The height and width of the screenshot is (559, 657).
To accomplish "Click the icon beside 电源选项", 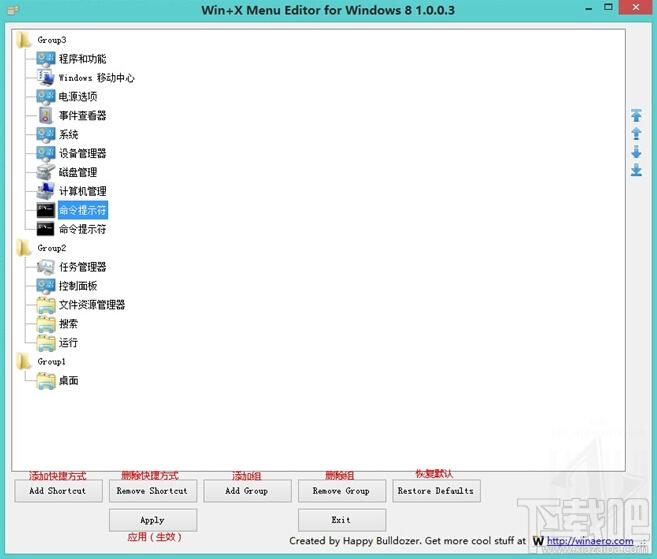I will pos(46,97).
